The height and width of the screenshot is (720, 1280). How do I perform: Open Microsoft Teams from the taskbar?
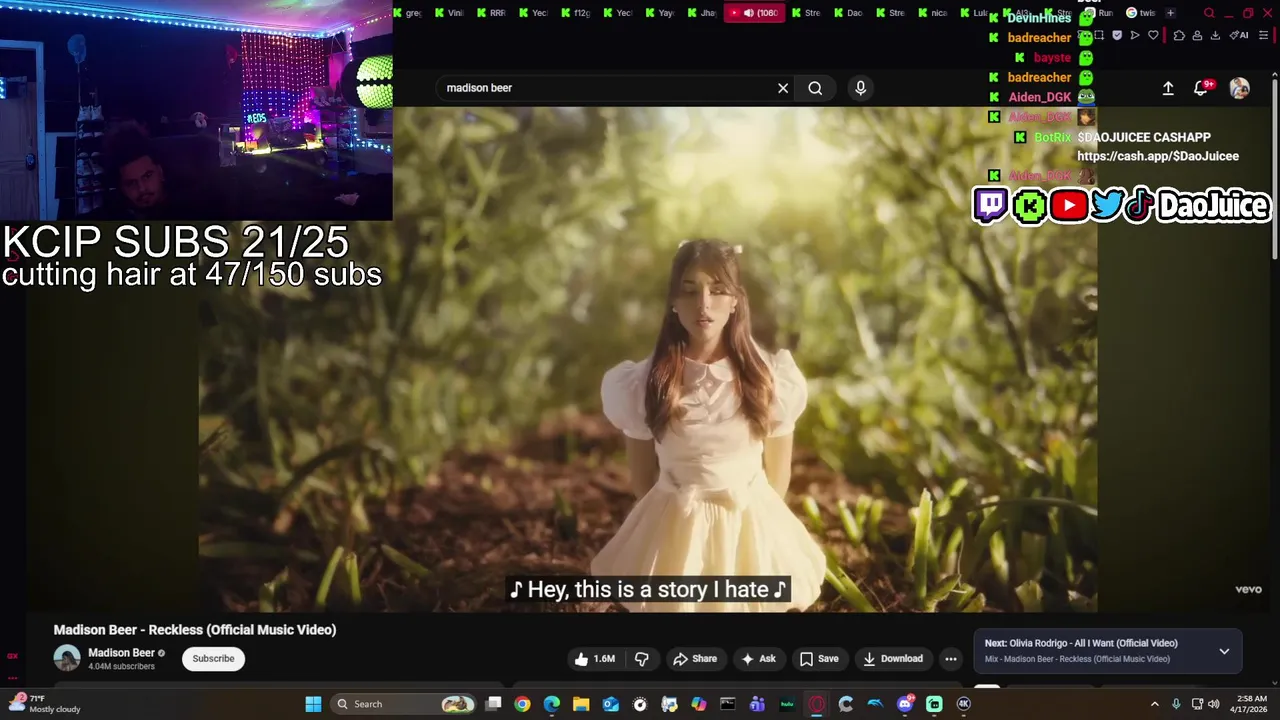pos(757,704)
